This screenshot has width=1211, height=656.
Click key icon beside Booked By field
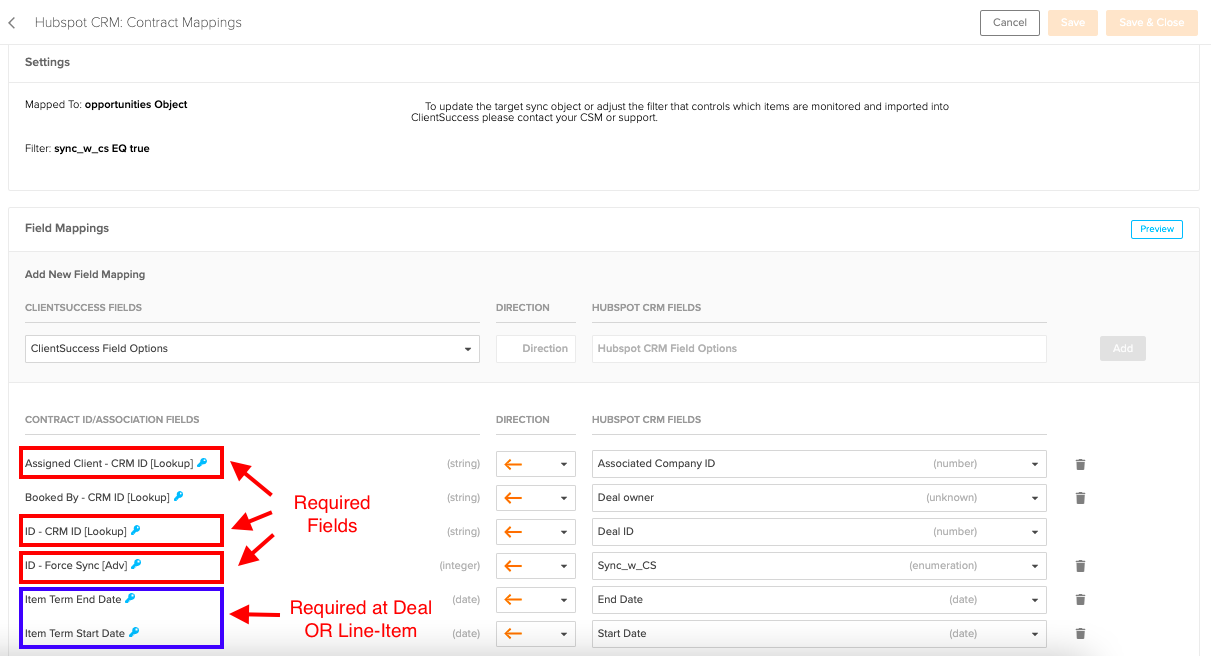pyautogui.click(x=179, y=496)
